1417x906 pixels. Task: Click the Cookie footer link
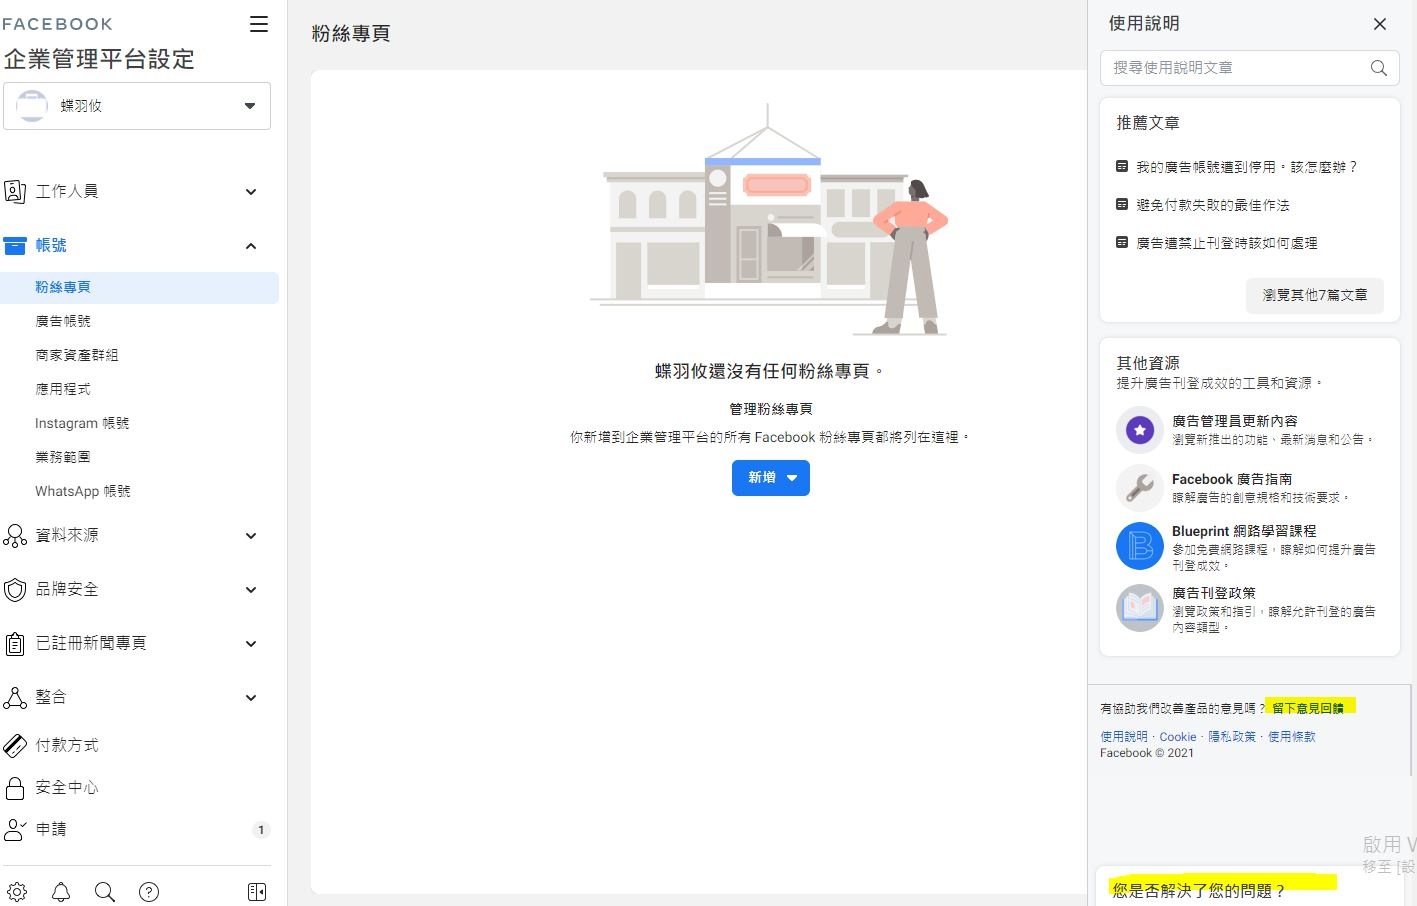[1178, 737]
